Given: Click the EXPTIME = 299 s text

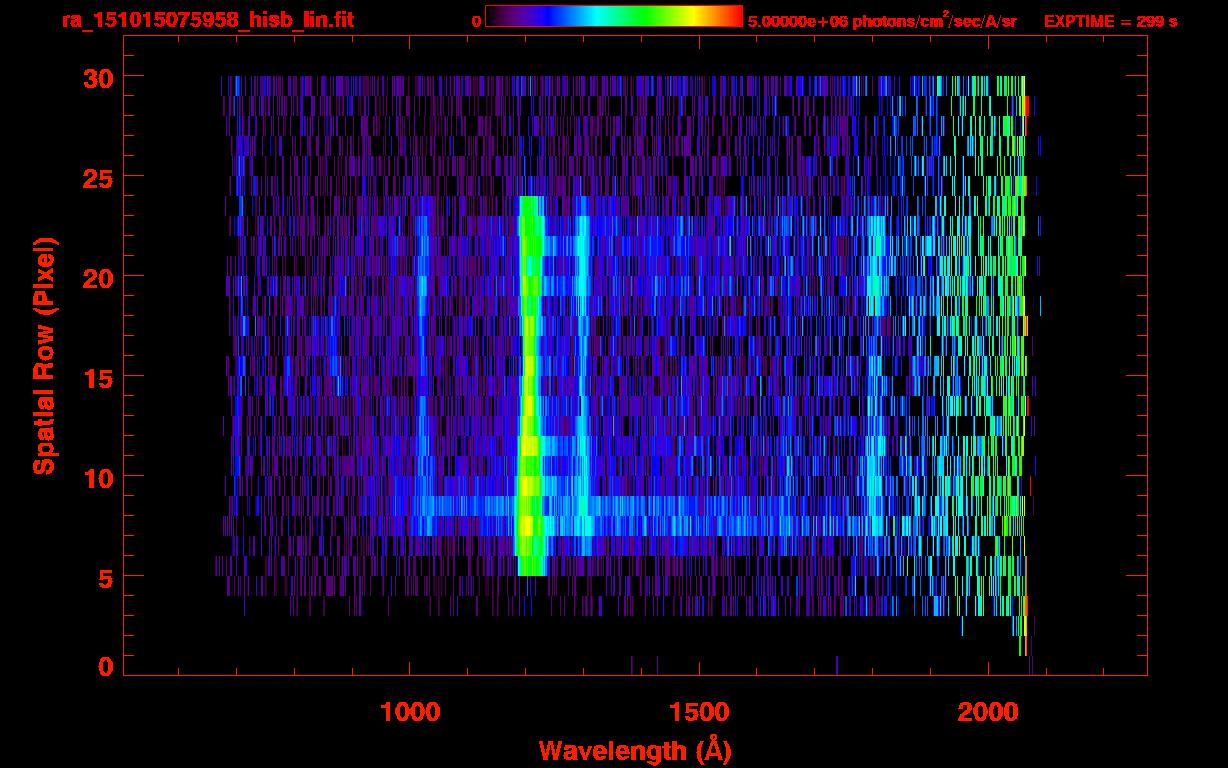Looking at the screenshot, I should tap(1110, 21).
